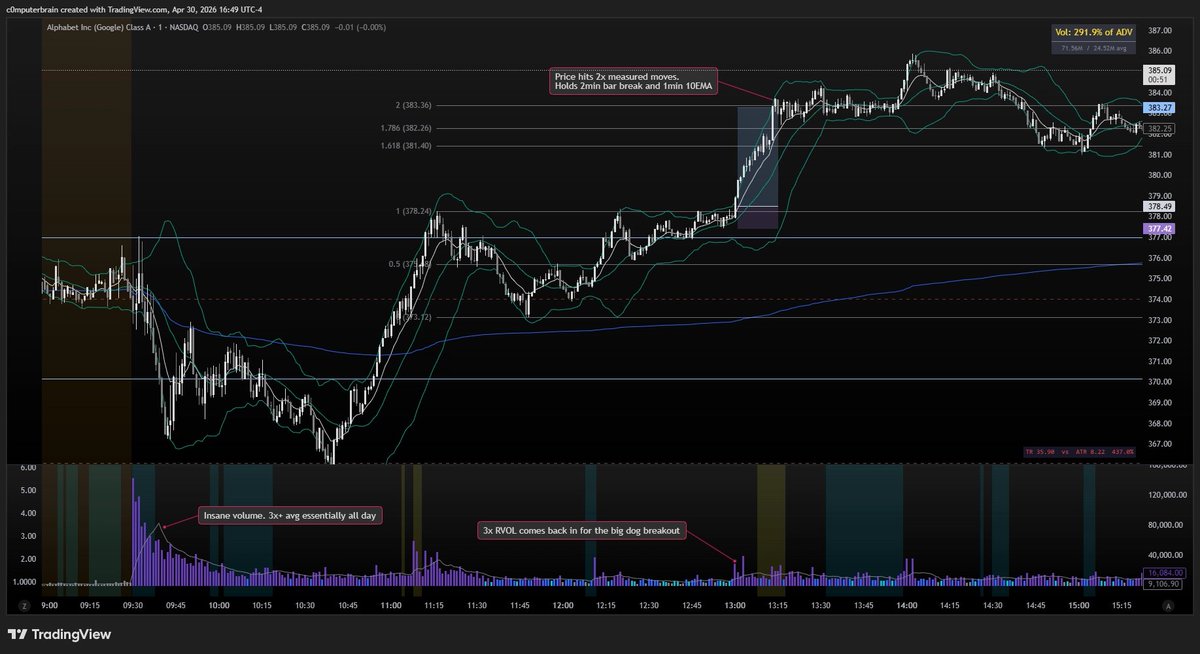Select the '3x RVOL comes back in' annotation box
The width and height of the screenshot is (1200, 654).
pyautogui.click(x=582, y=531)
